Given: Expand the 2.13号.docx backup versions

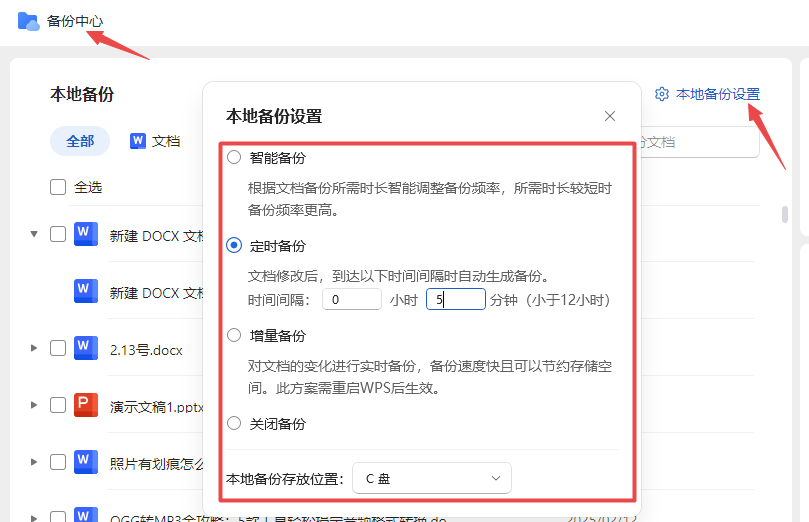Looking at the screenshot, I should [34, 348].
